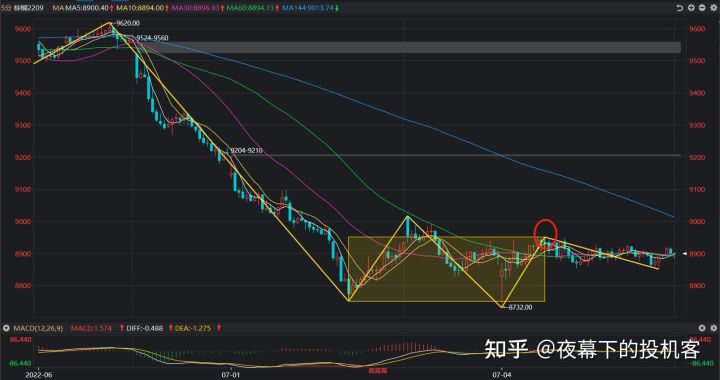Screen dimensions: 720x380
Task: Click the MA60:8894.13 value
Action: pos(250,8)
